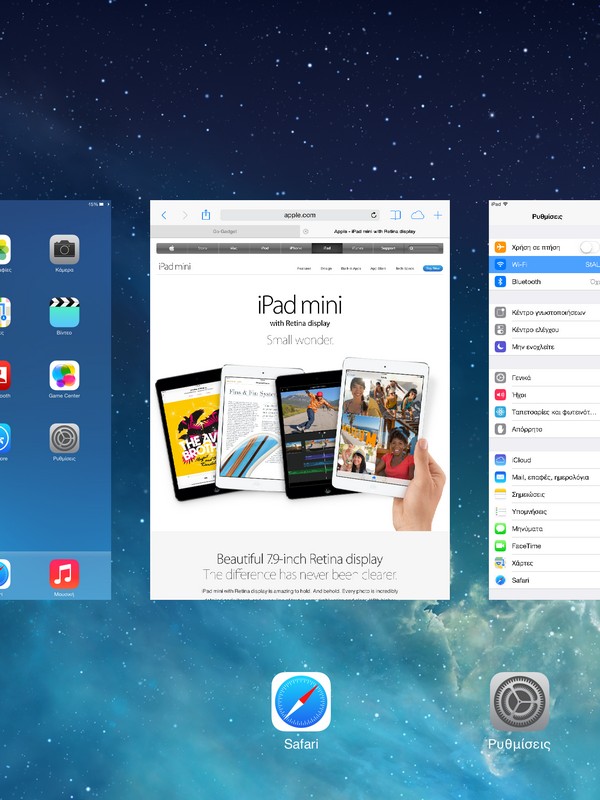
Task: Reload the apple.com page
Action: pyautogui.click(x=373, y=215)
